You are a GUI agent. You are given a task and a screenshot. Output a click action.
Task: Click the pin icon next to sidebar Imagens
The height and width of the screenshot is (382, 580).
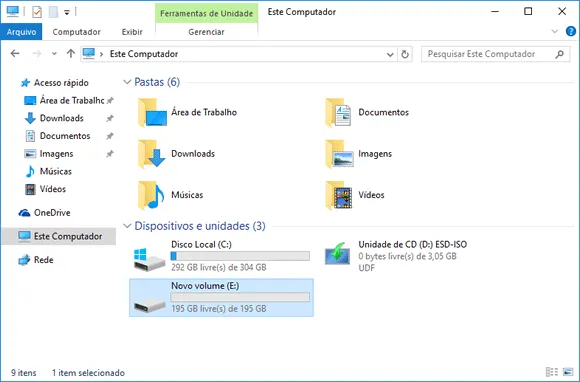point(110,154)
